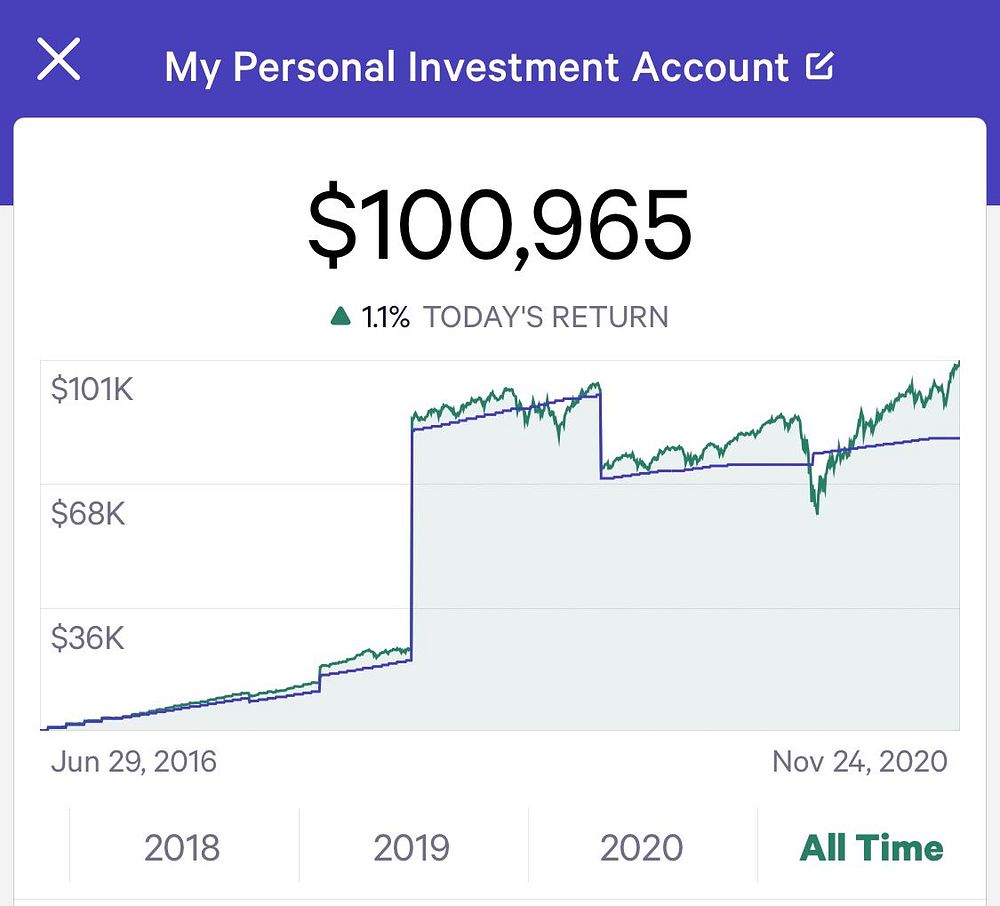Image resolution: width=1000 pixels, height=906 pixels.
Task: Choose the All Time tab
Action: pos(872,848)
